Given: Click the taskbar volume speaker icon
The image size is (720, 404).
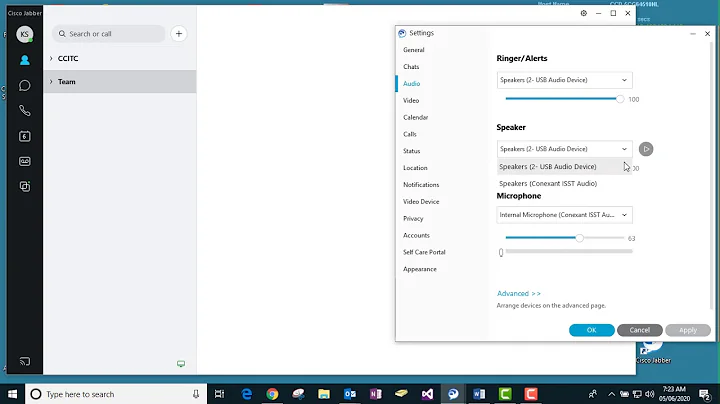Looking at the screenshot, I should (x=649, y=394).
